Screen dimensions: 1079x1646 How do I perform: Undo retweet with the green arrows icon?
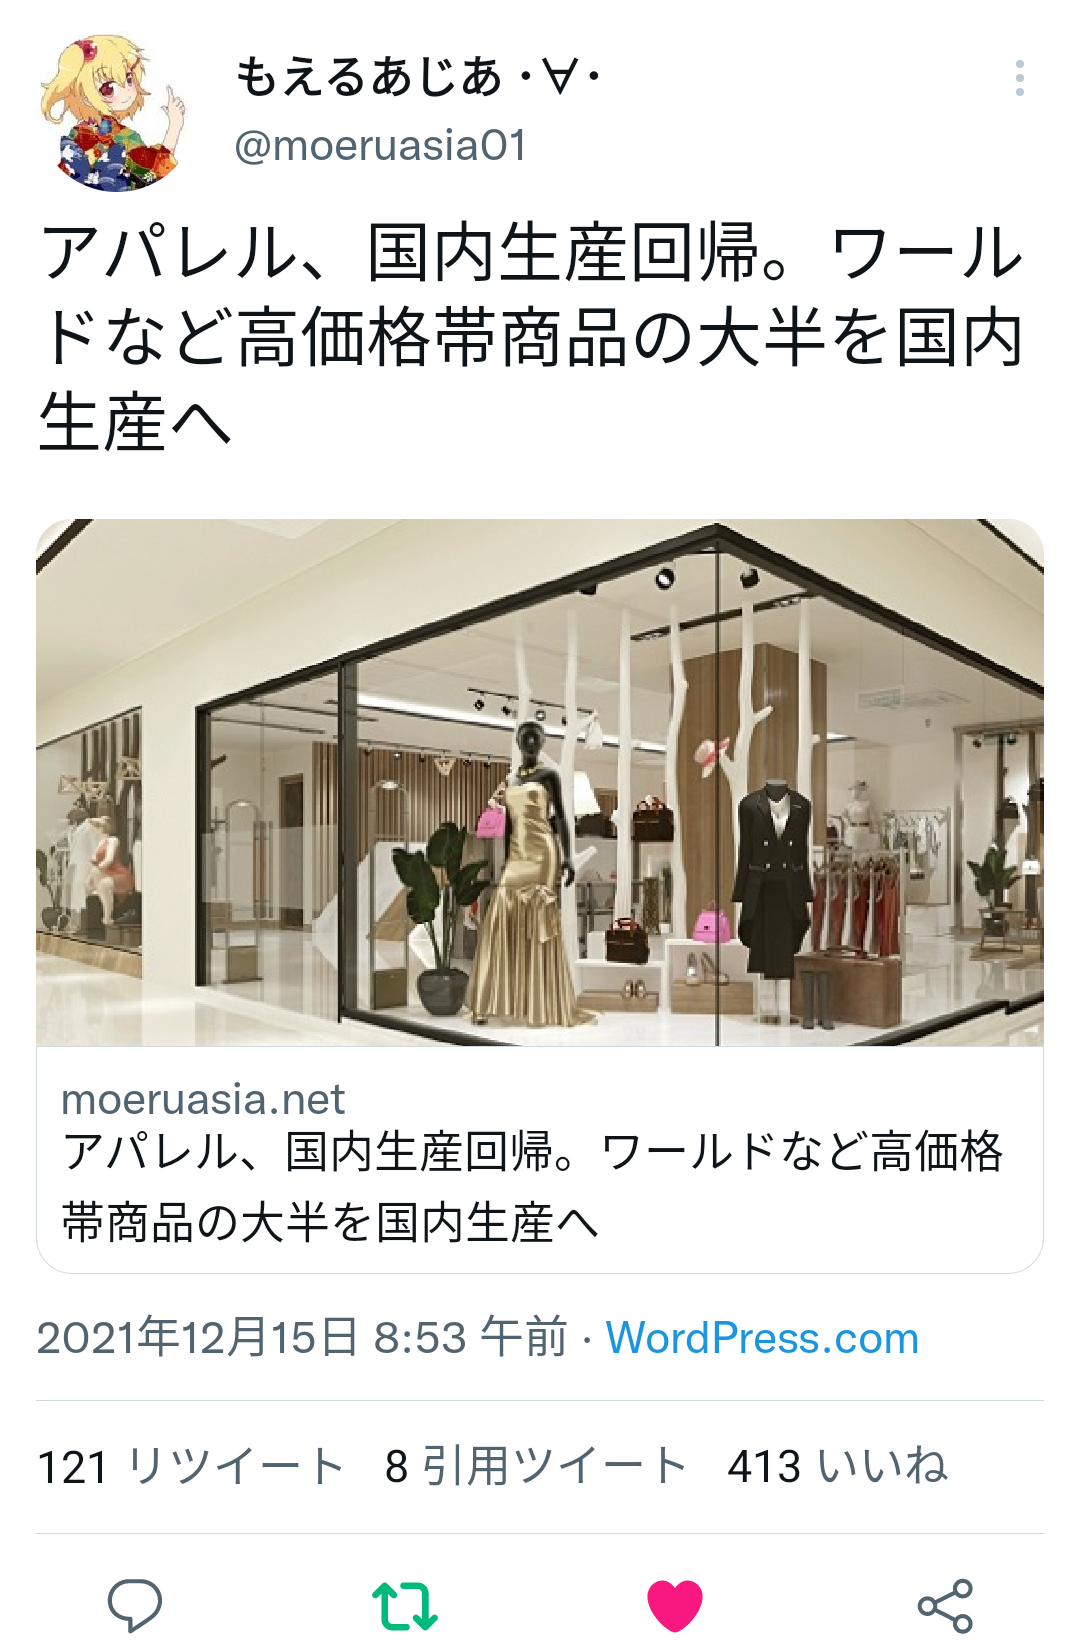[405, 1606]
